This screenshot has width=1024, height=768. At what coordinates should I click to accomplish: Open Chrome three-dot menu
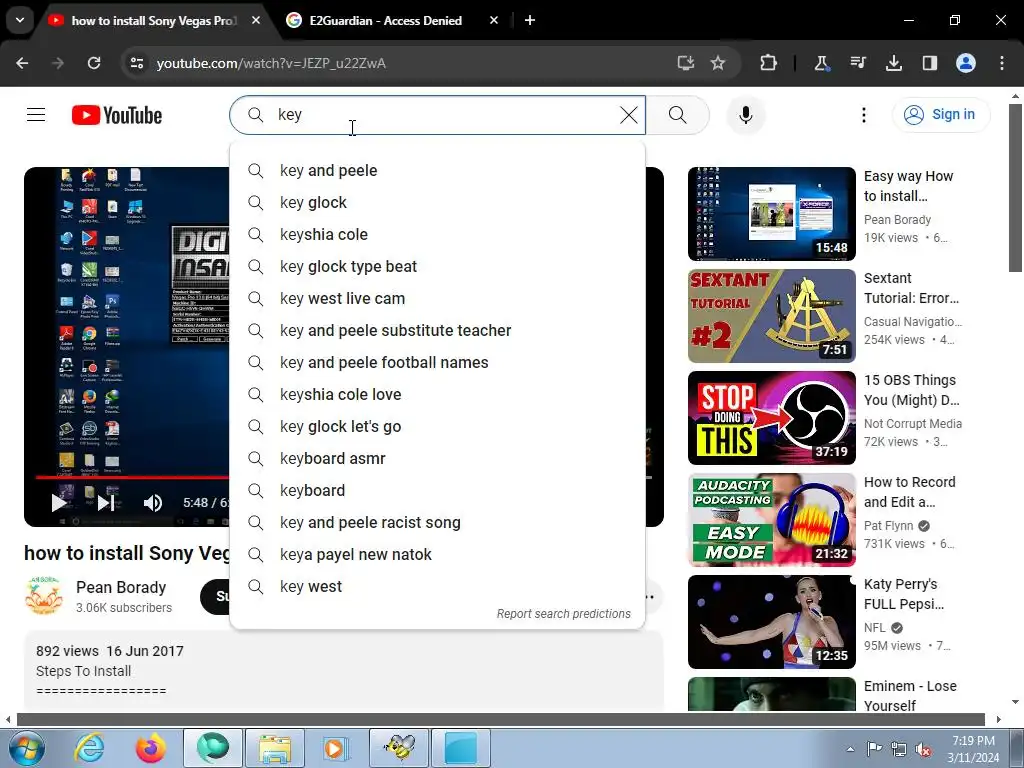coord(1002,63)
